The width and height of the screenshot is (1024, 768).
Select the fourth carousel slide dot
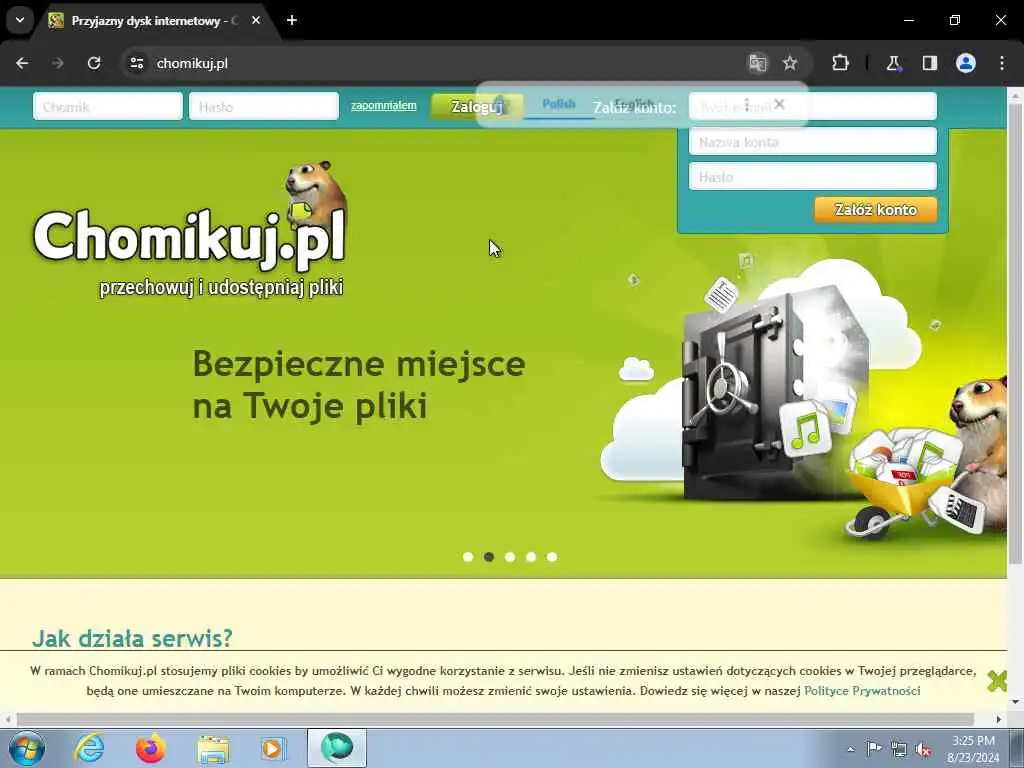pyautogui.click(x=531, y=557)
